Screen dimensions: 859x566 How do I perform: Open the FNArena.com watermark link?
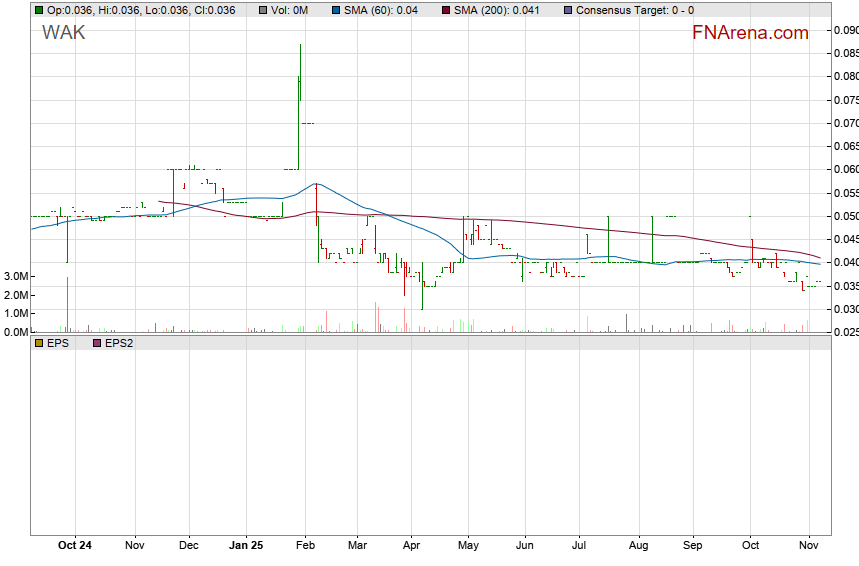[750, 33]
